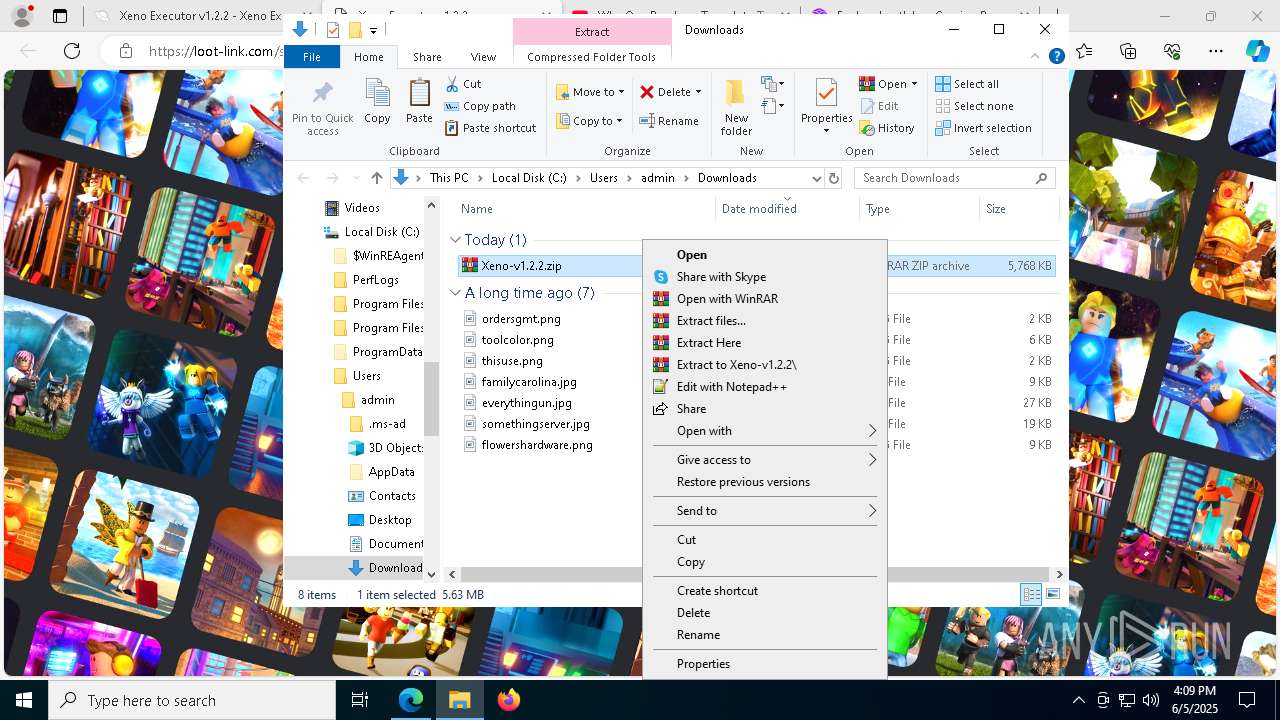This screenshot has width=1280, height=720.
Task: Click the Up one level arrow
Action: coord(376,178)
